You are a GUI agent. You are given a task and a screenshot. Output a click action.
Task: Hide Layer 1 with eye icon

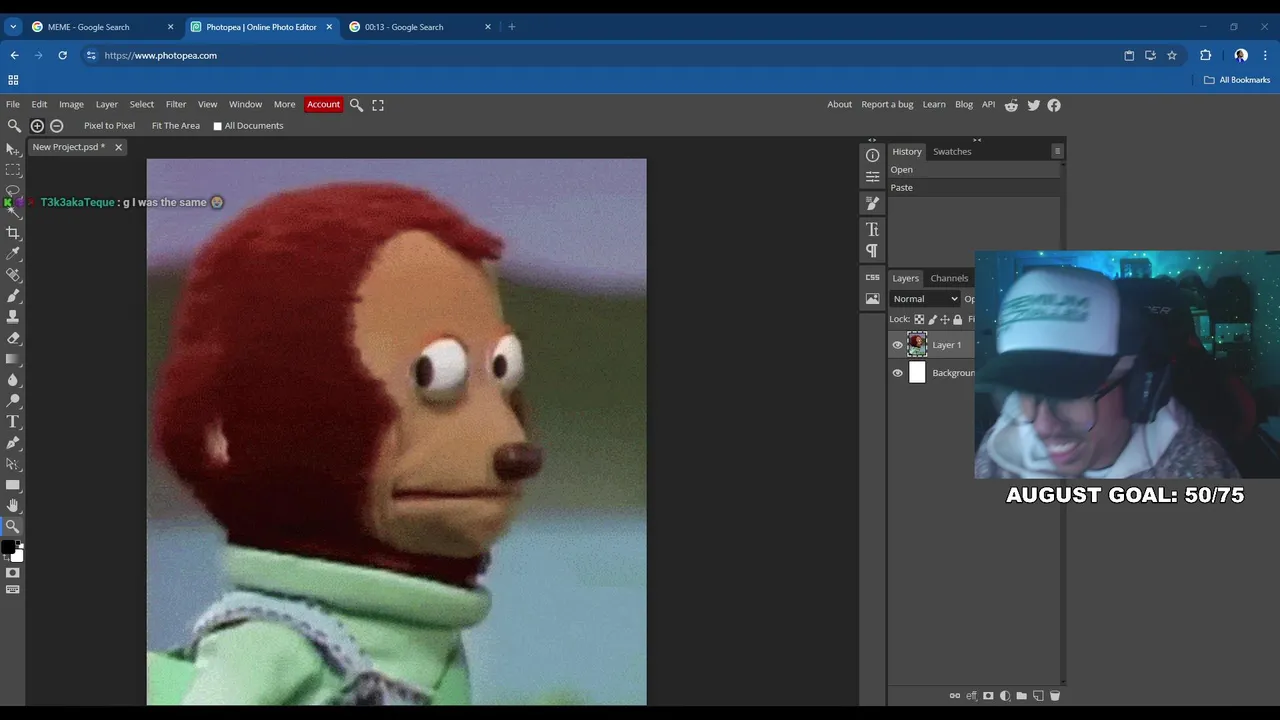(897, 345)
